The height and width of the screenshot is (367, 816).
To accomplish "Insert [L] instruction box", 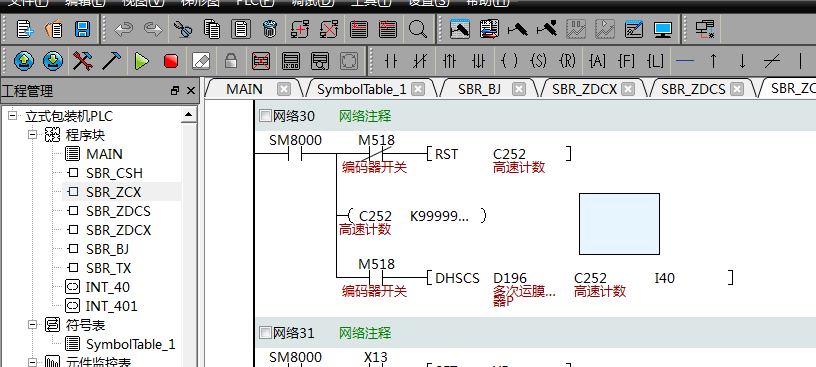I will [655, 61].
